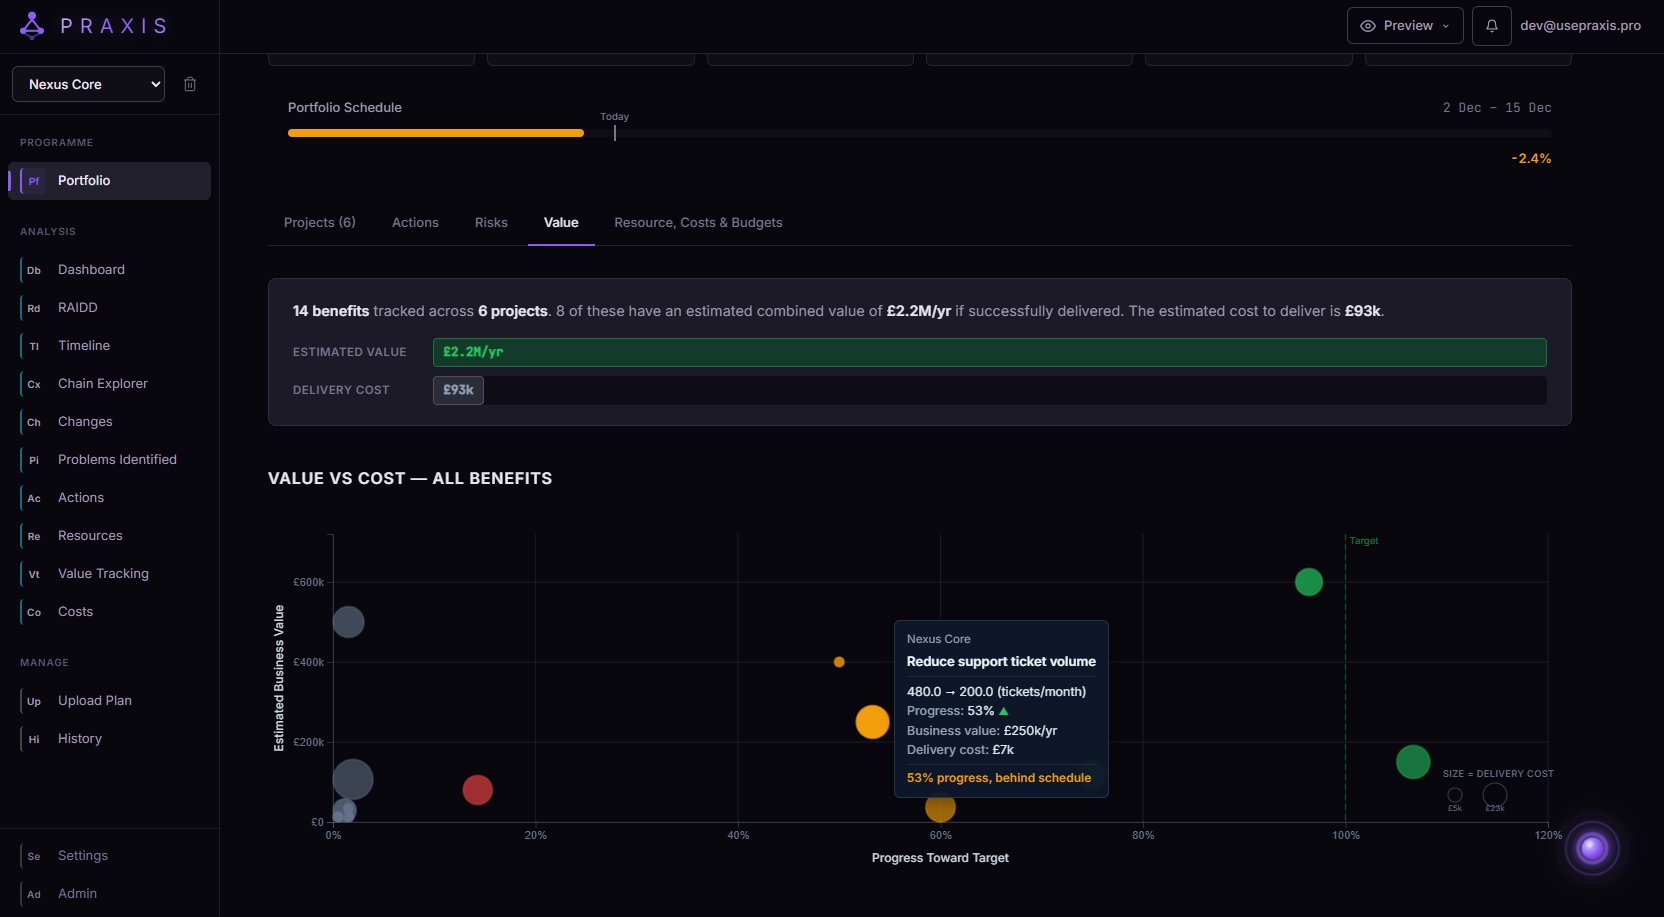The height and width of the screenshot is (917, 1664).
Task: Open the purple assistant orb
Action: click(1591, 849)
